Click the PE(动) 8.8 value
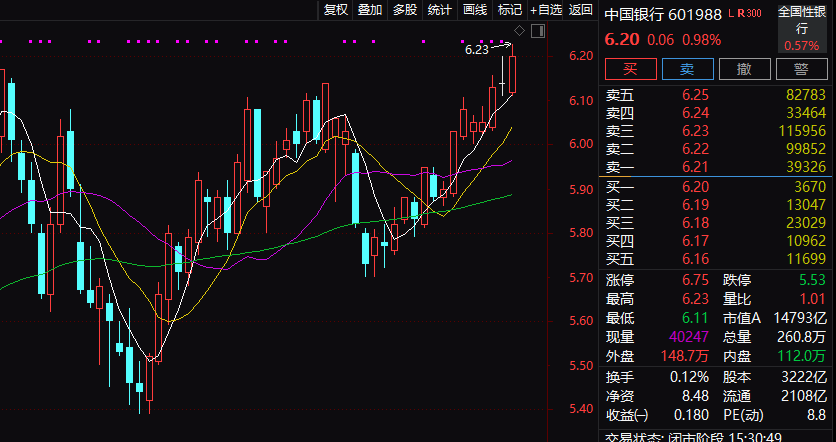The height and width of the screenshot is (442, 836). pyautogui.click(x=817, y=415)
